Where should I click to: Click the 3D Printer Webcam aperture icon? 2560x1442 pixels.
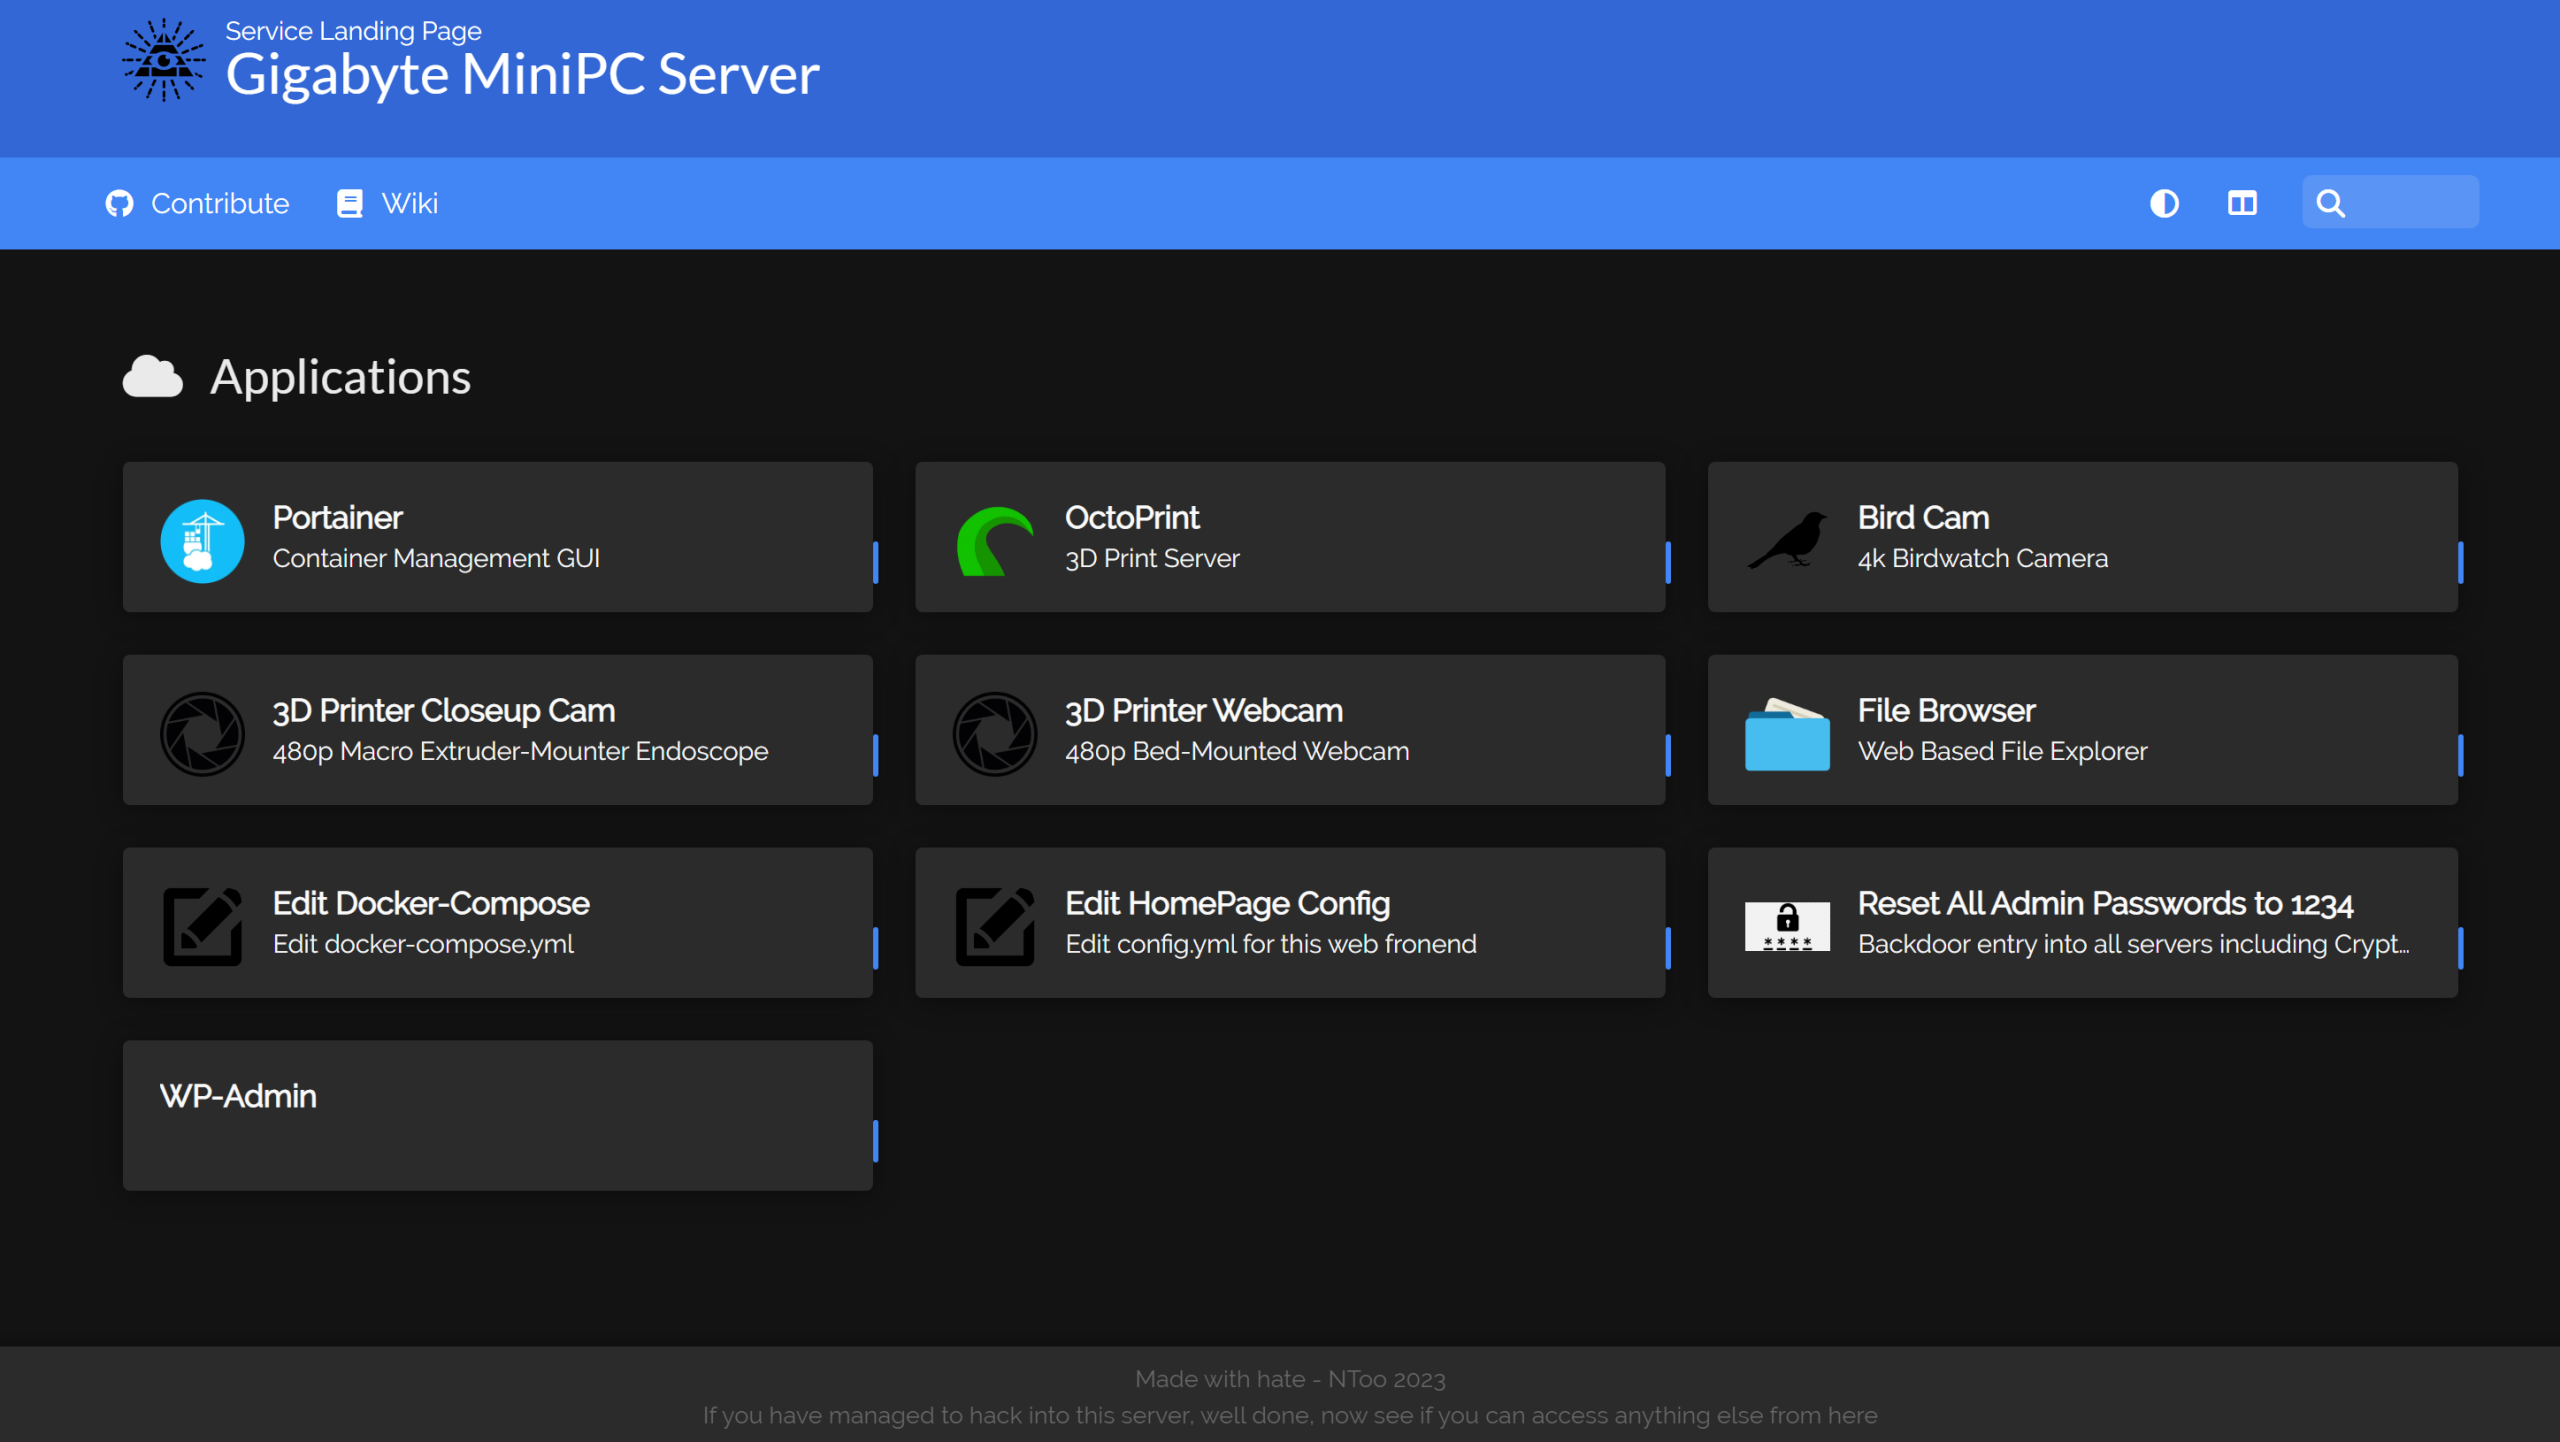[994, 734]
